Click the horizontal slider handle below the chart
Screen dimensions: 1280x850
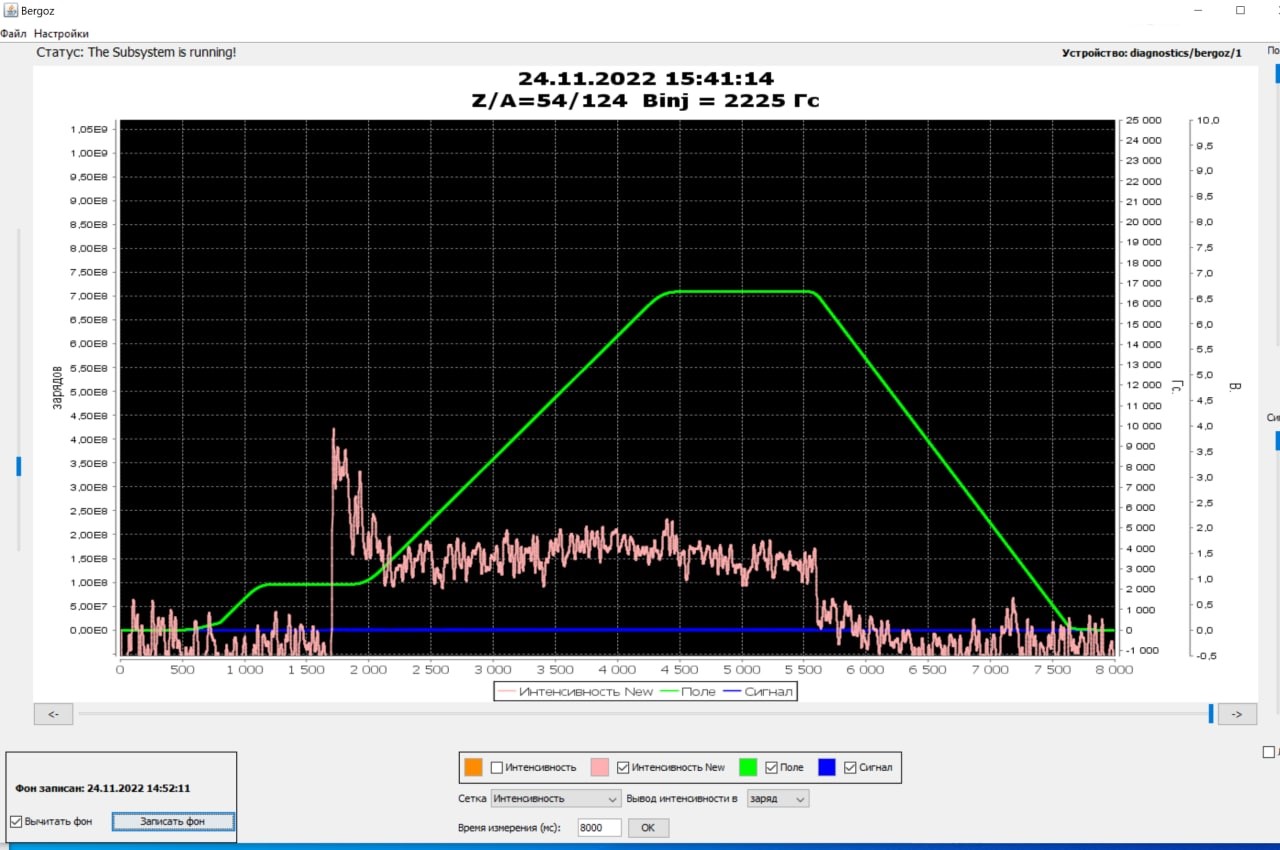pos(1211,713)
